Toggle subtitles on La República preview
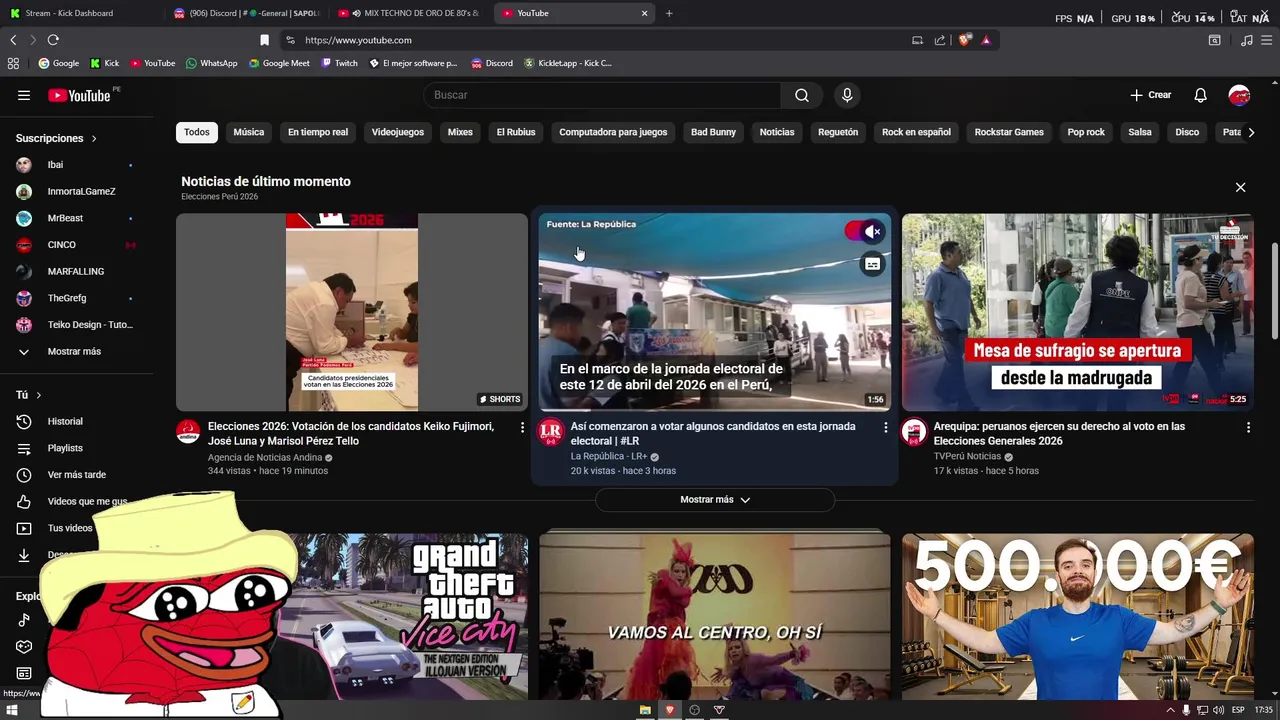This screenshot has height=720, width=1280. pos(873,264)
